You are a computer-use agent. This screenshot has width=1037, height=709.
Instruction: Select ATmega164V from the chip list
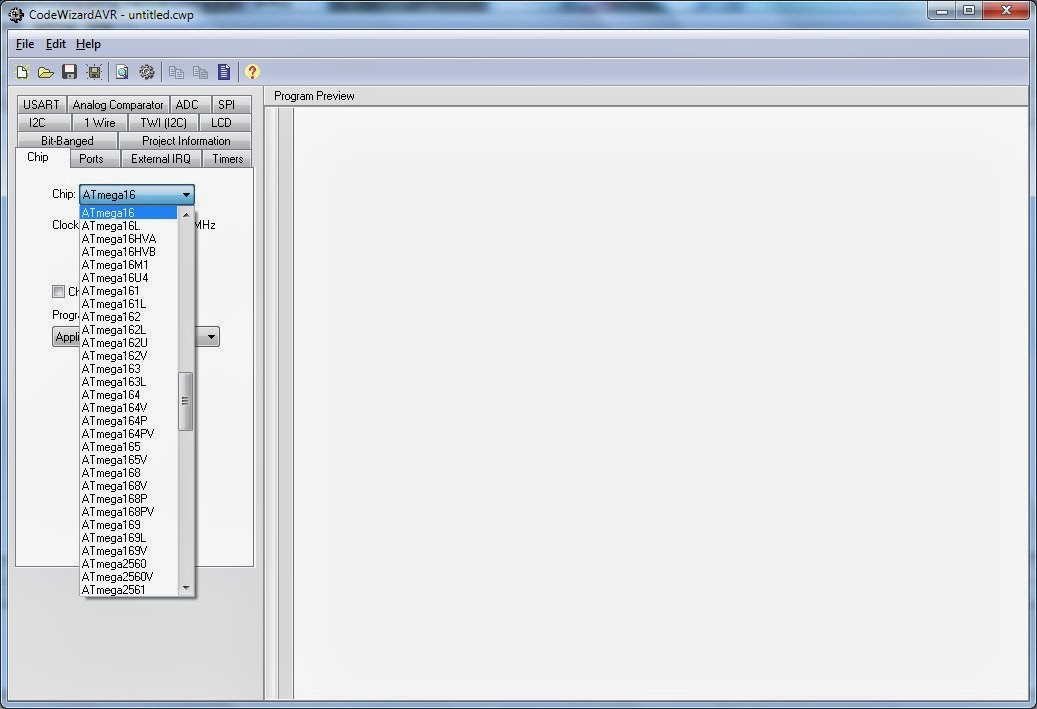pos(128,408)
